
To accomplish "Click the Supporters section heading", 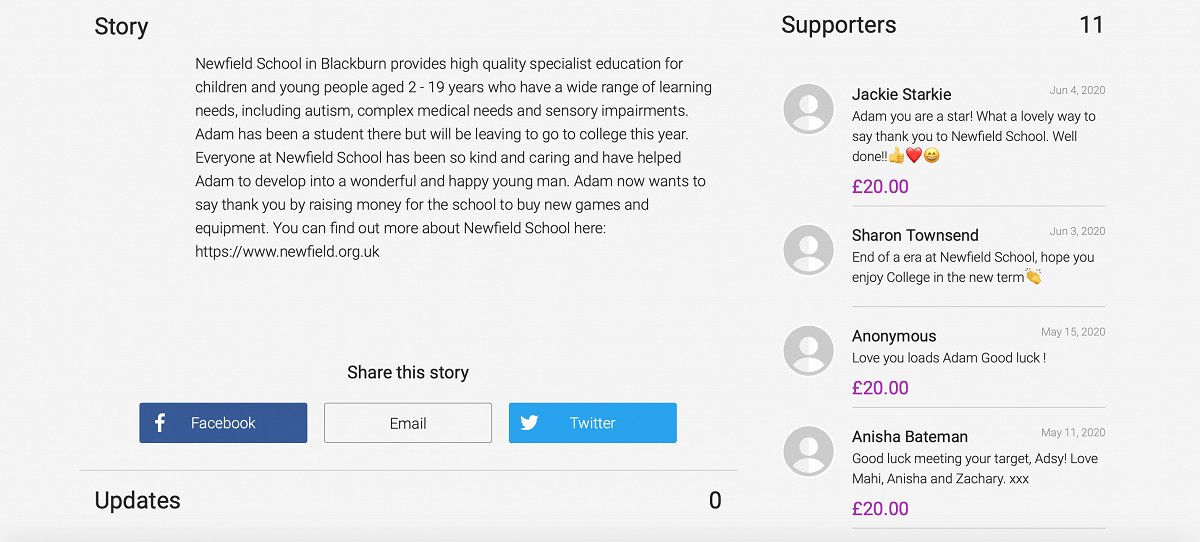I will pyautogui.click(x=838, y=25).
